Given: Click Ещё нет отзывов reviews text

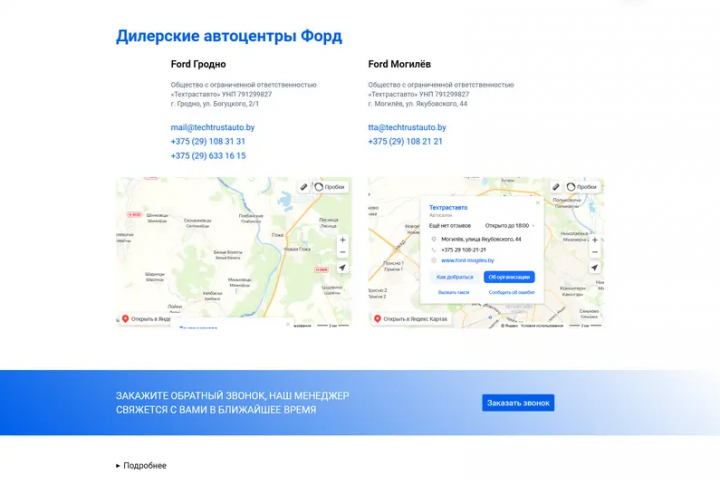Looking at the screenshot, I should [x=450, y=226].
